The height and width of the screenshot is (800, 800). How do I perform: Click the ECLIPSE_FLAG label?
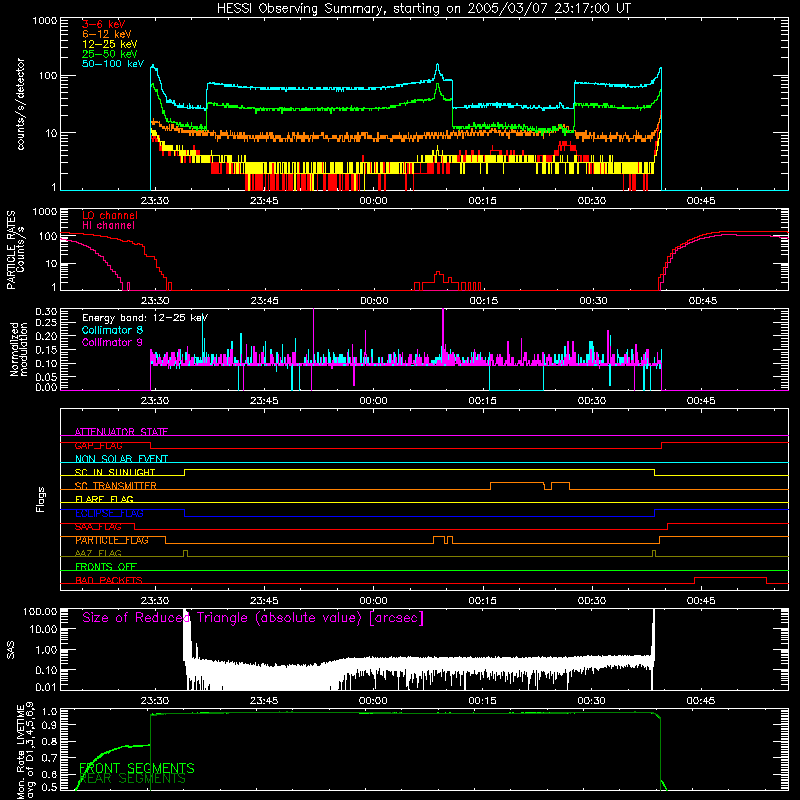(109, 513)
